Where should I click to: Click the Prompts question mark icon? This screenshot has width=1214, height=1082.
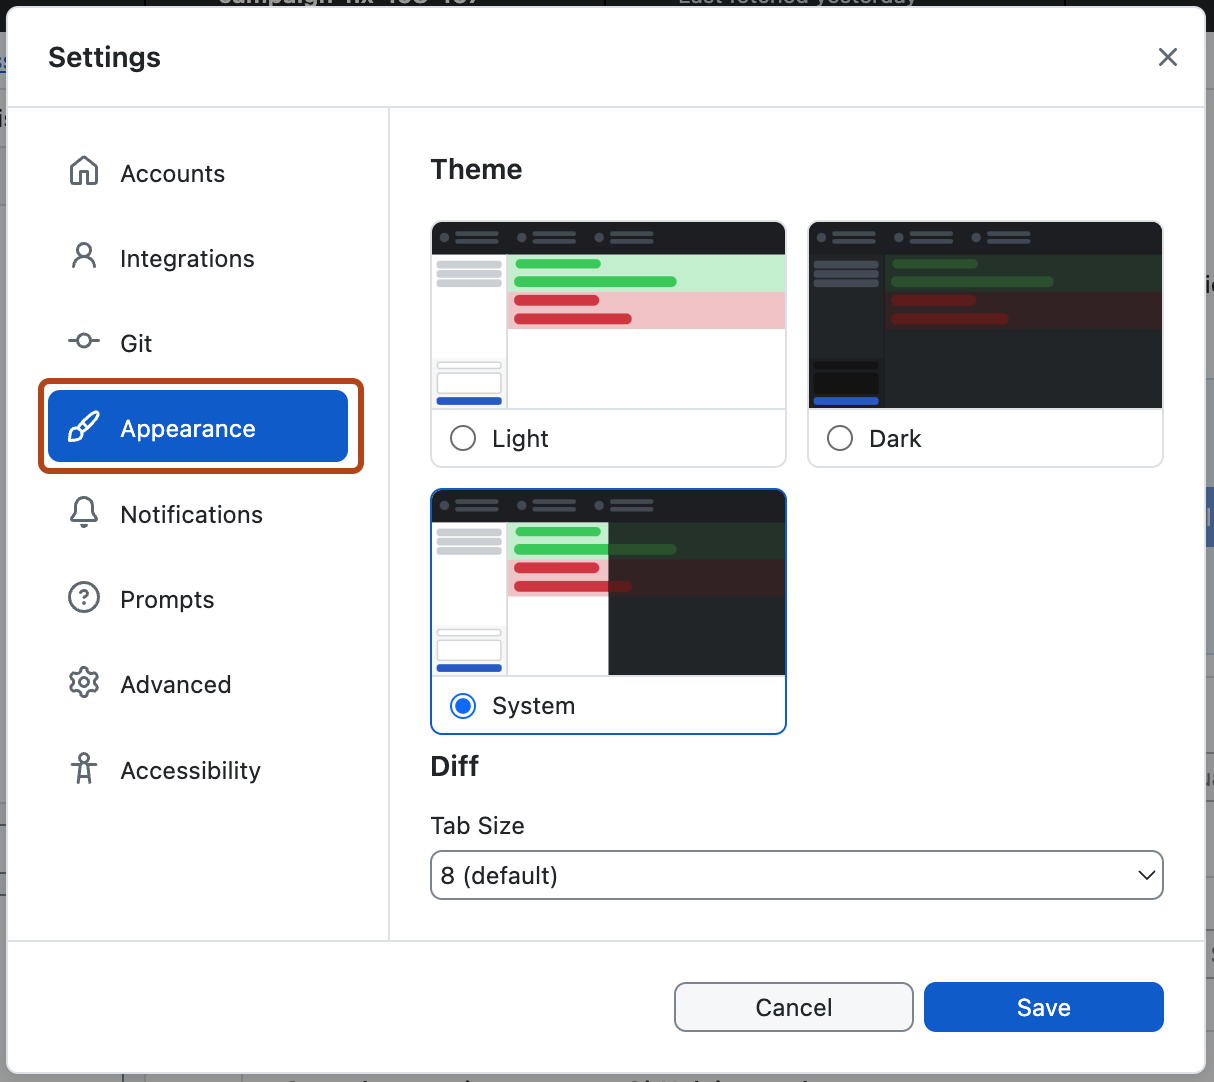(x=84, y=598)
